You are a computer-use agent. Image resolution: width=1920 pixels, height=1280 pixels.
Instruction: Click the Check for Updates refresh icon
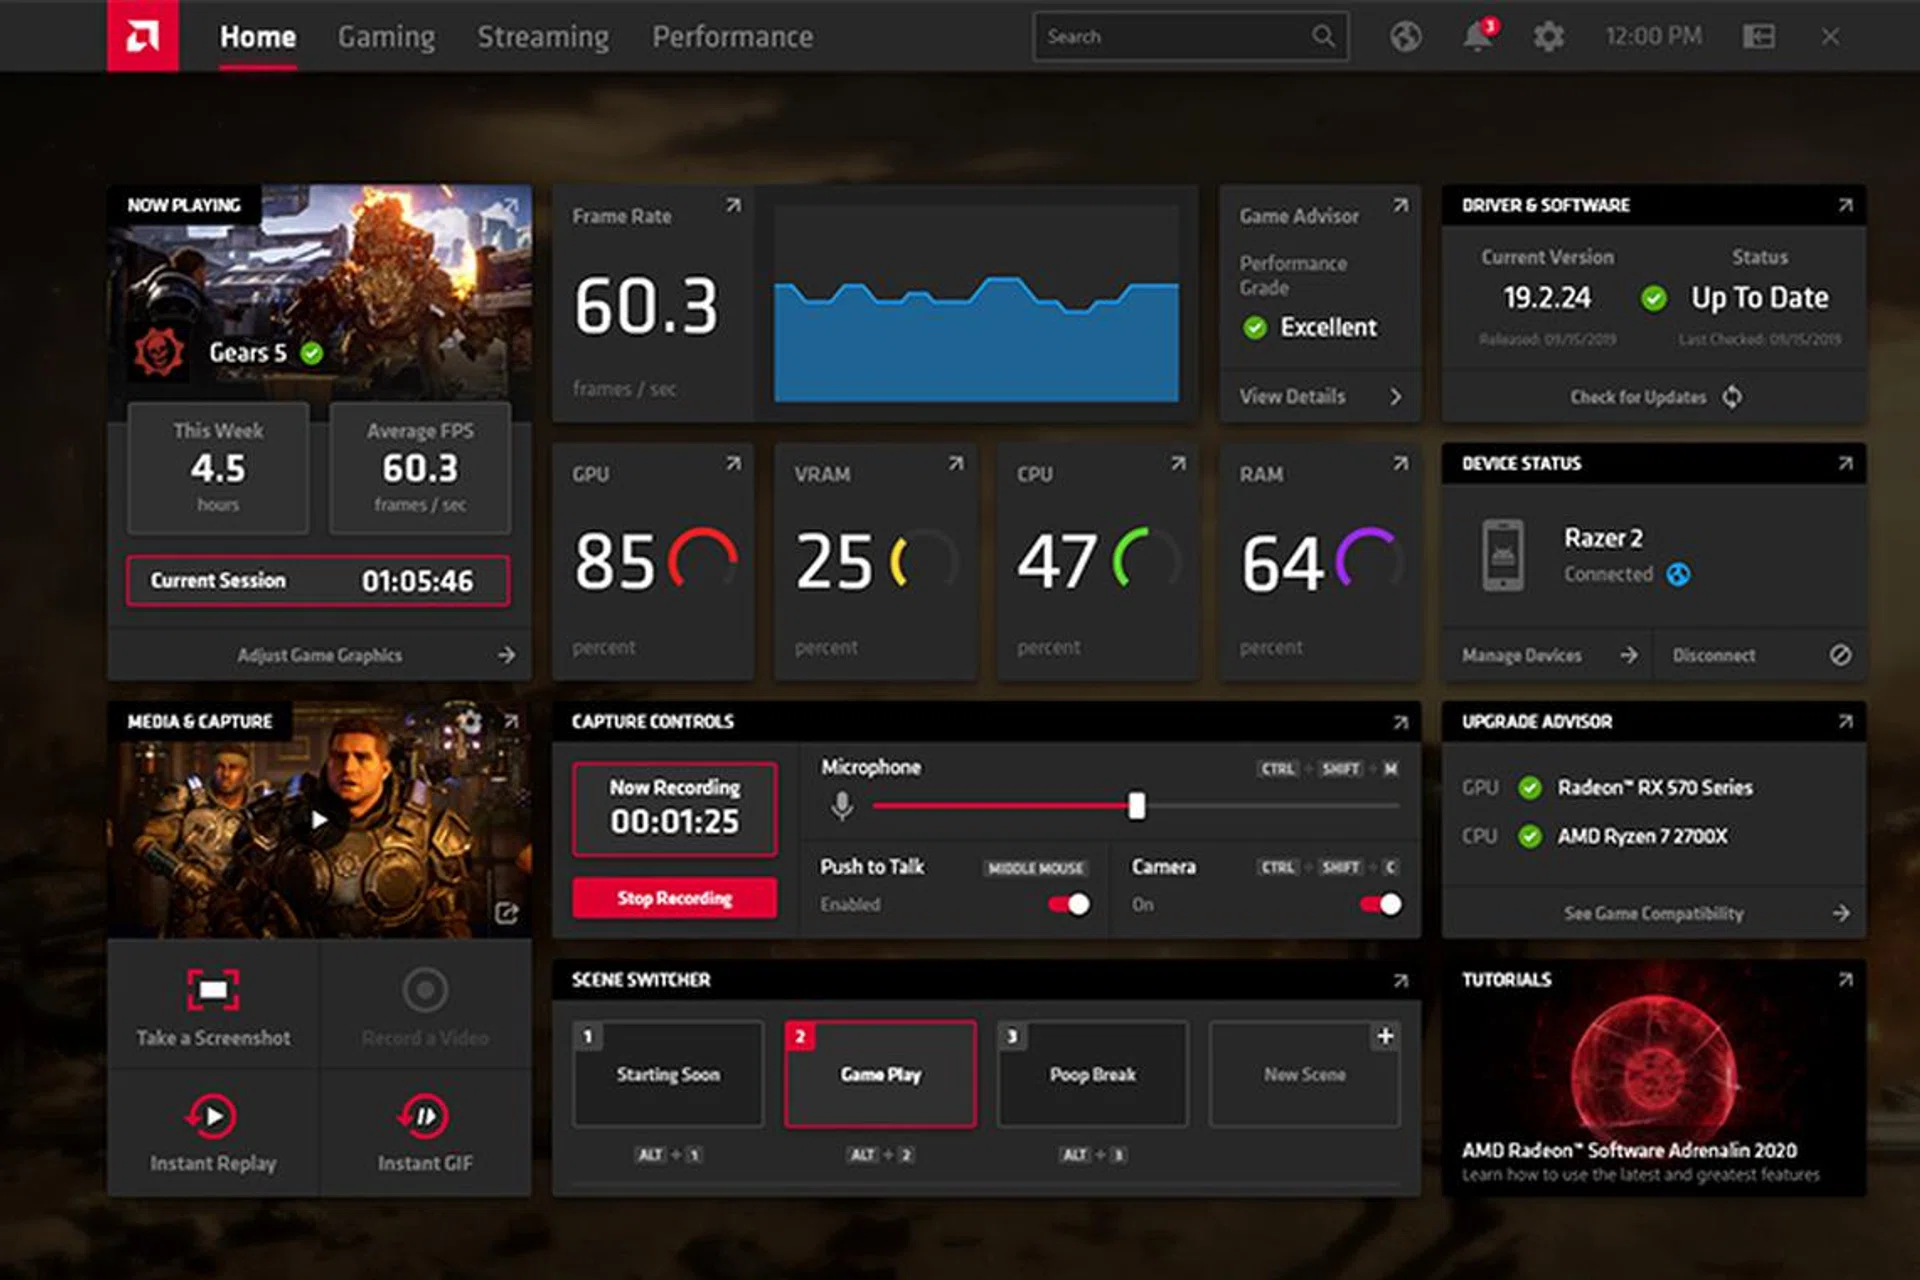click(x=1732, y=397)
